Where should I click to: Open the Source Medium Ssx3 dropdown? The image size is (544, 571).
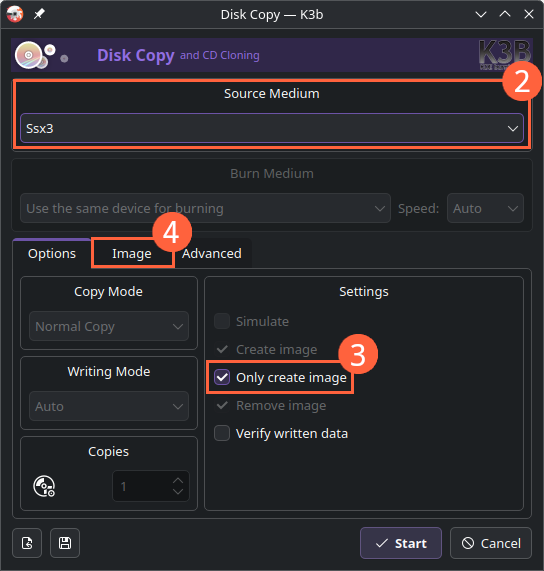[272, 128]
